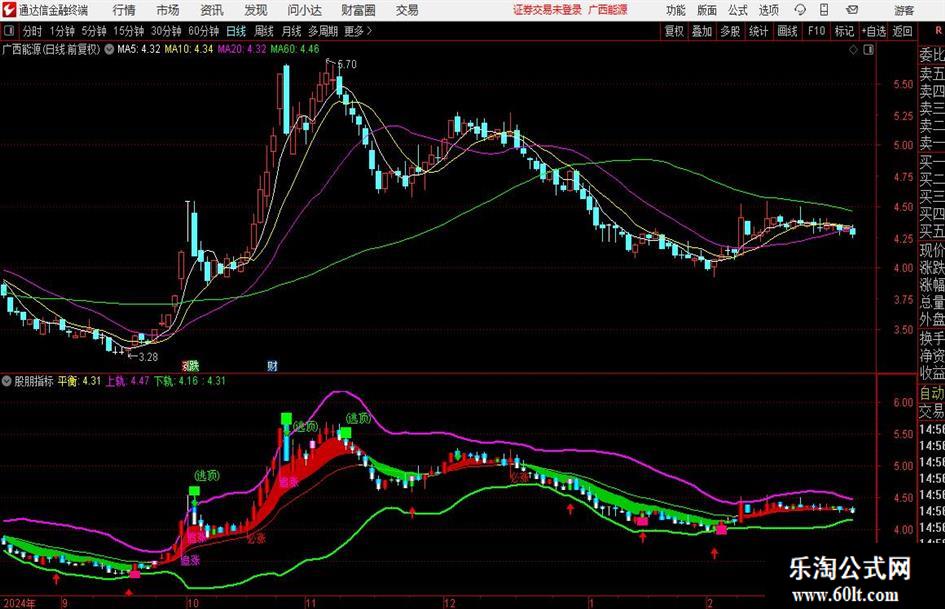Open the F10 company info button
Viewport: 945px width, 609px height.
(x=817, y=31)
